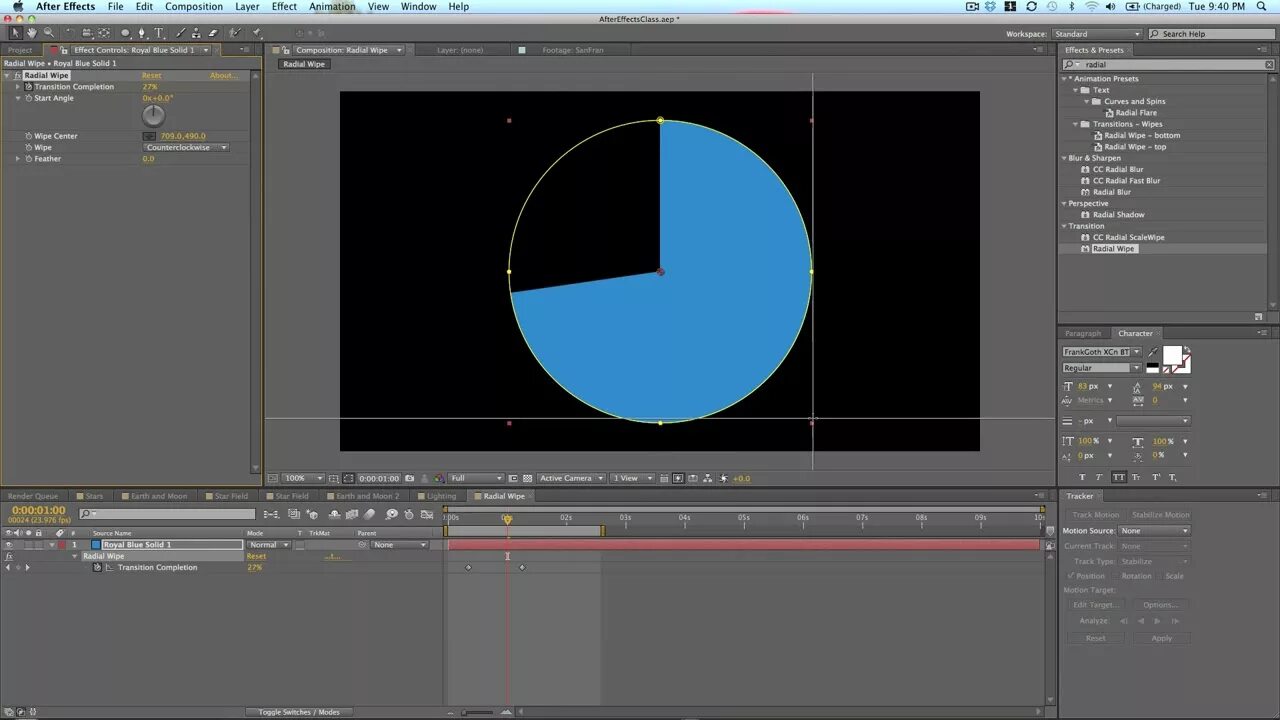
Task: Click the Start Angle dial control
Action: coord(153,115)
